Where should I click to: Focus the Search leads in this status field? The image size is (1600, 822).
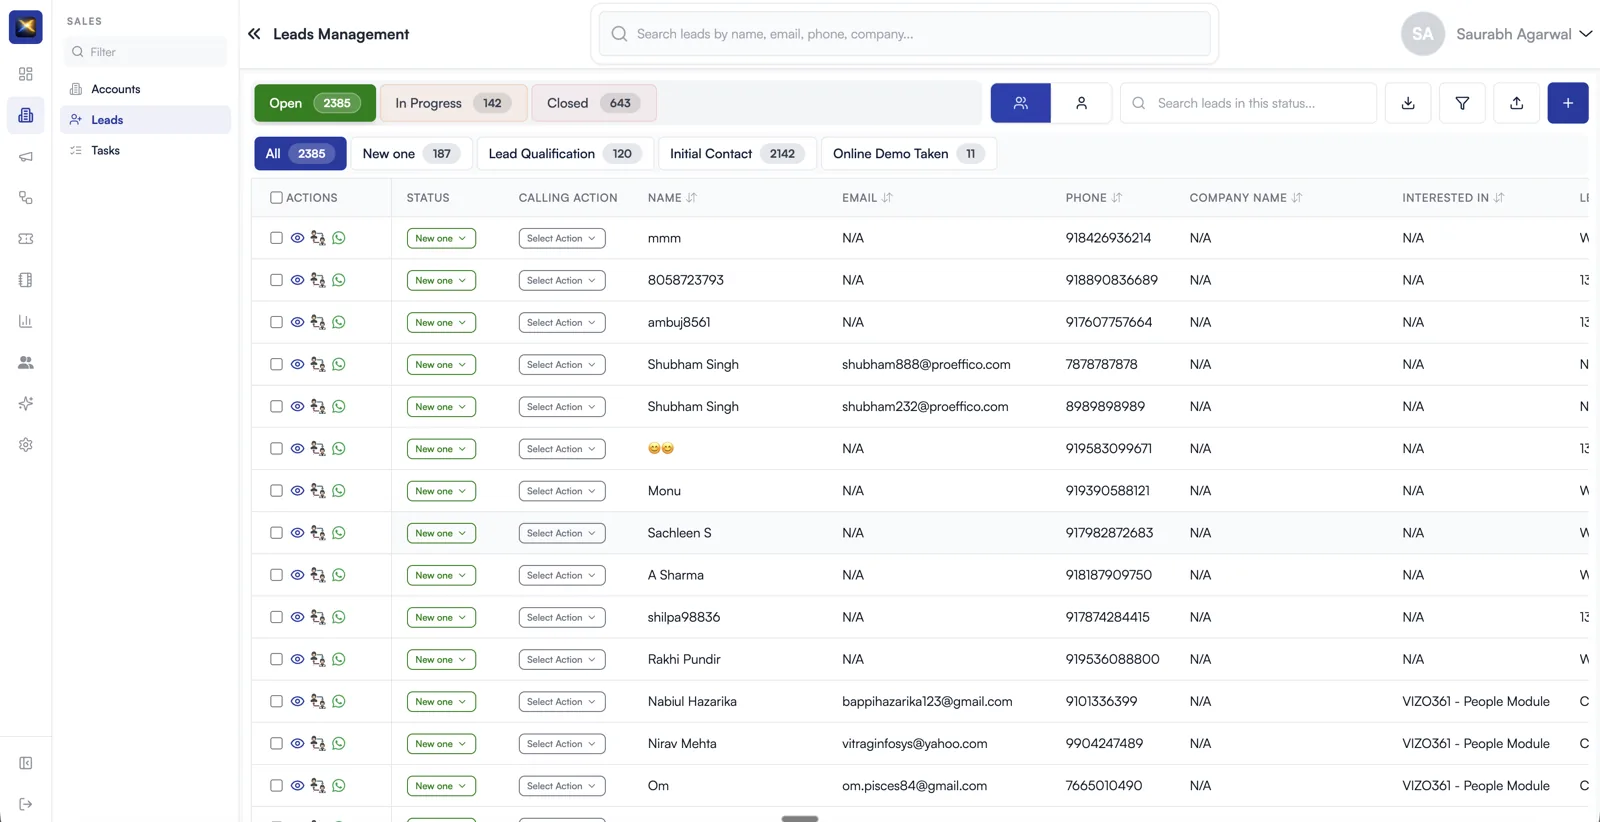coord(1248,103)
